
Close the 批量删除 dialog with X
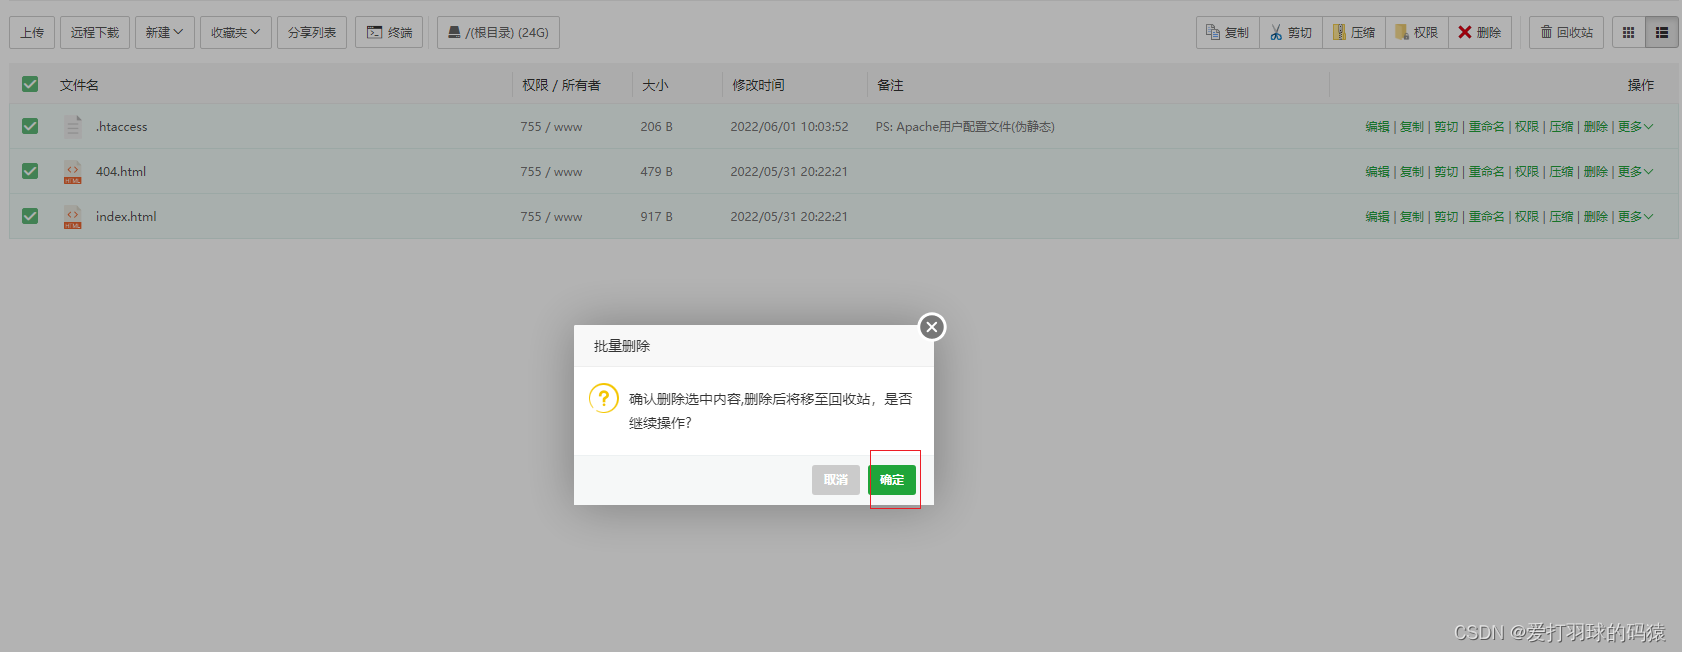point(932,327)
